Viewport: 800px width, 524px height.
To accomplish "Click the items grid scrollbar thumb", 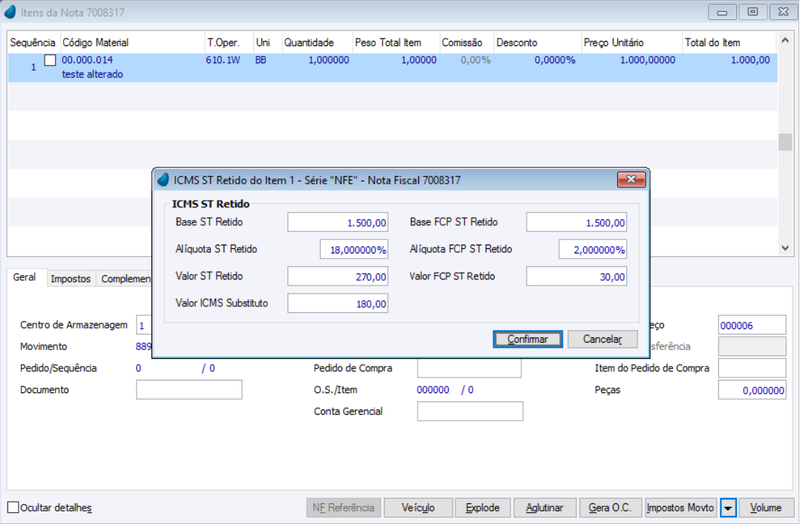I will point(785,142).
